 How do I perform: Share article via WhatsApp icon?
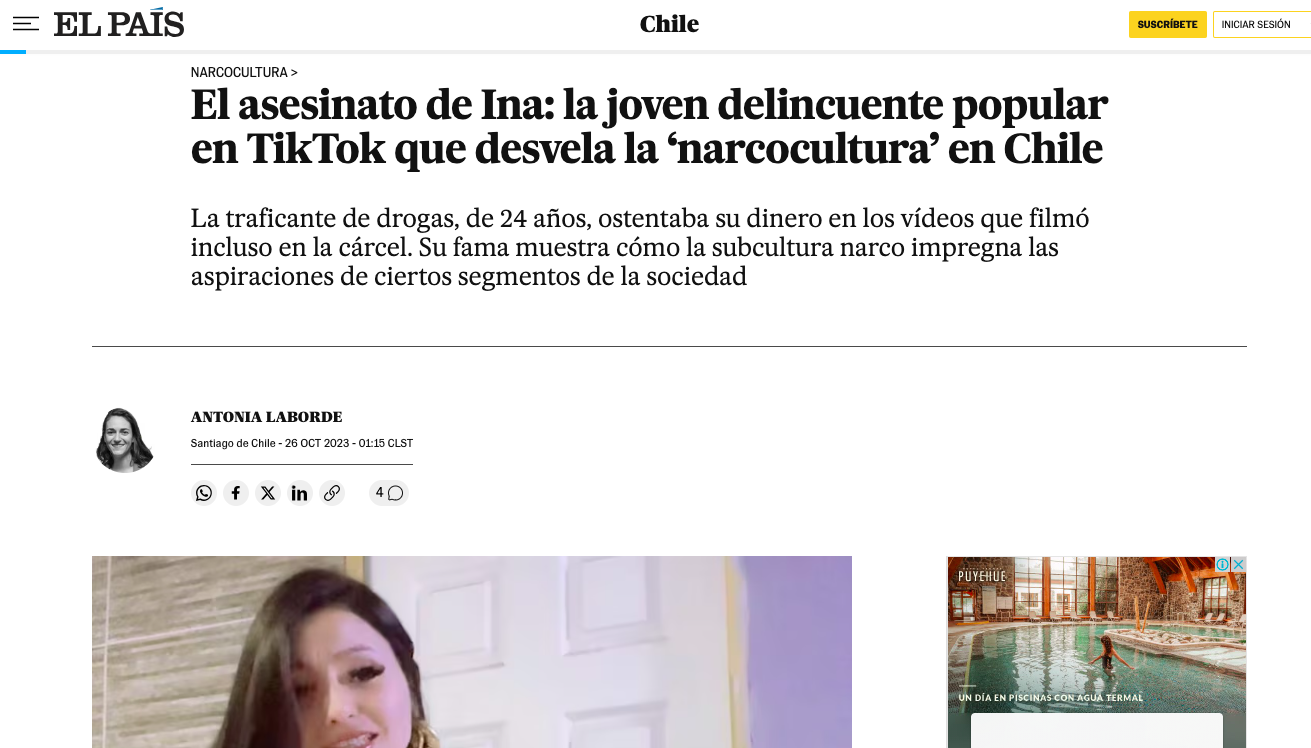(x=204, y=493)
